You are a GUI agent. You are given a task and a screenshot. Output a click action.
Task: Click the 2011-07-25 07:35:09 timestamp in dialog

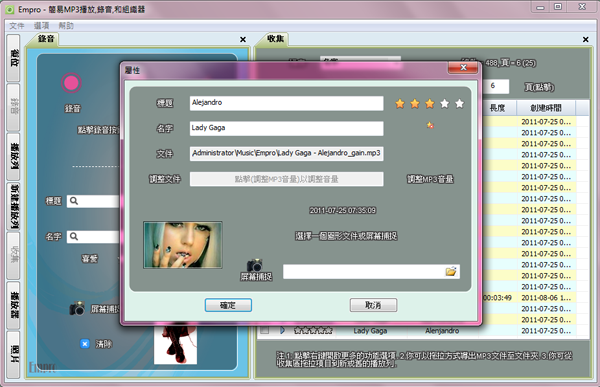pyautogui.click(x=342, y=210)
